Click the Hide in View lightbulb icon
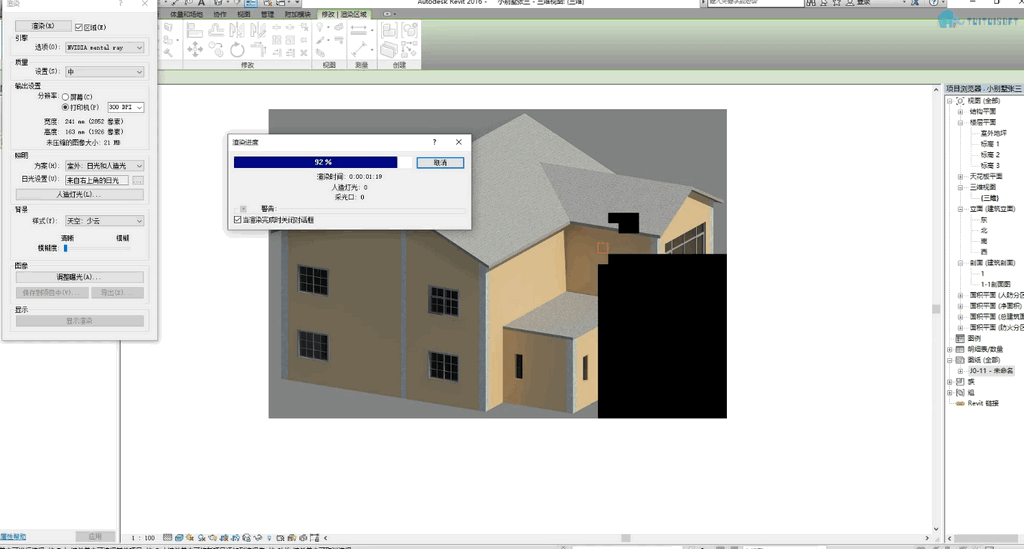This screenshot has height=549, width=1024. click(x=319, y=27)
